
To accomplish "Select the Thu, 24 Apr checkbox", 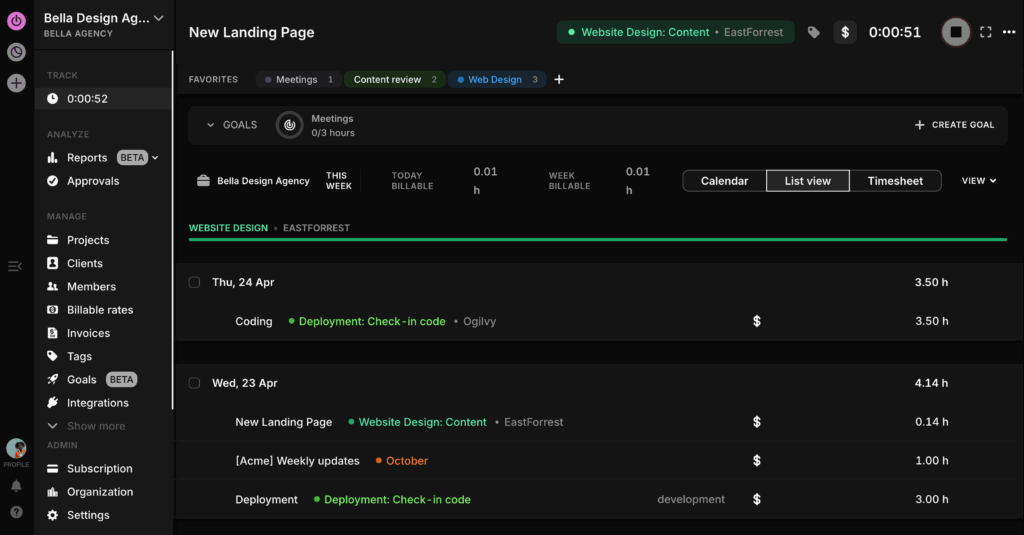I will (195, 282).
